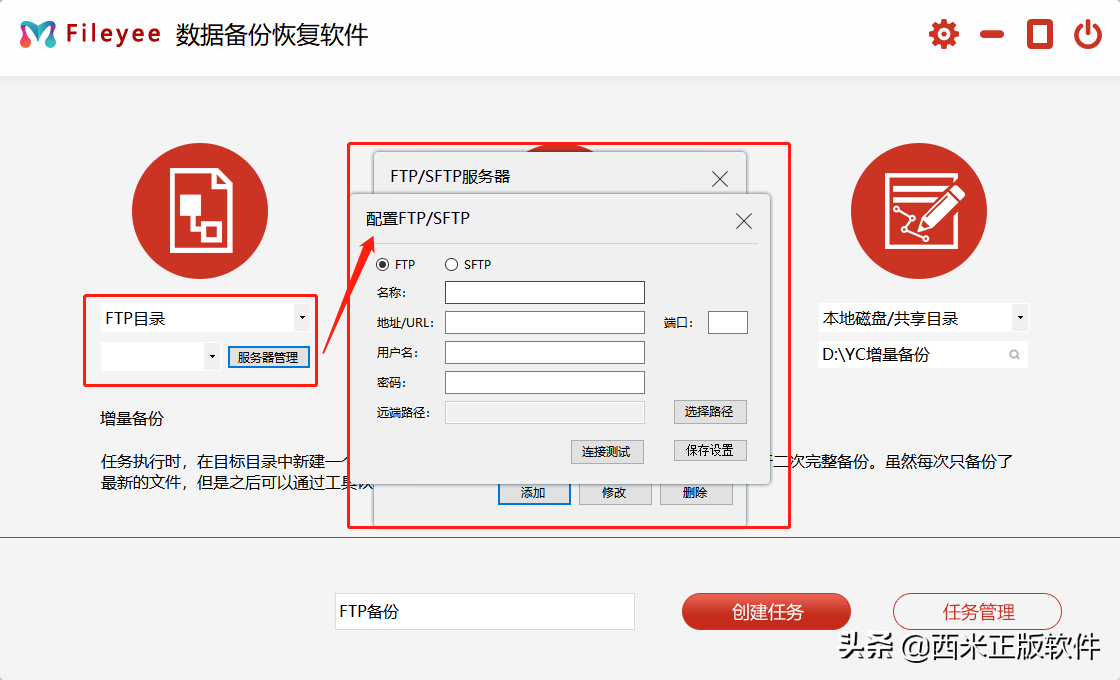Click the magnifier icon in D:\YC增量备份 field
1120x680 pixels.
[x=1014, y=354]
